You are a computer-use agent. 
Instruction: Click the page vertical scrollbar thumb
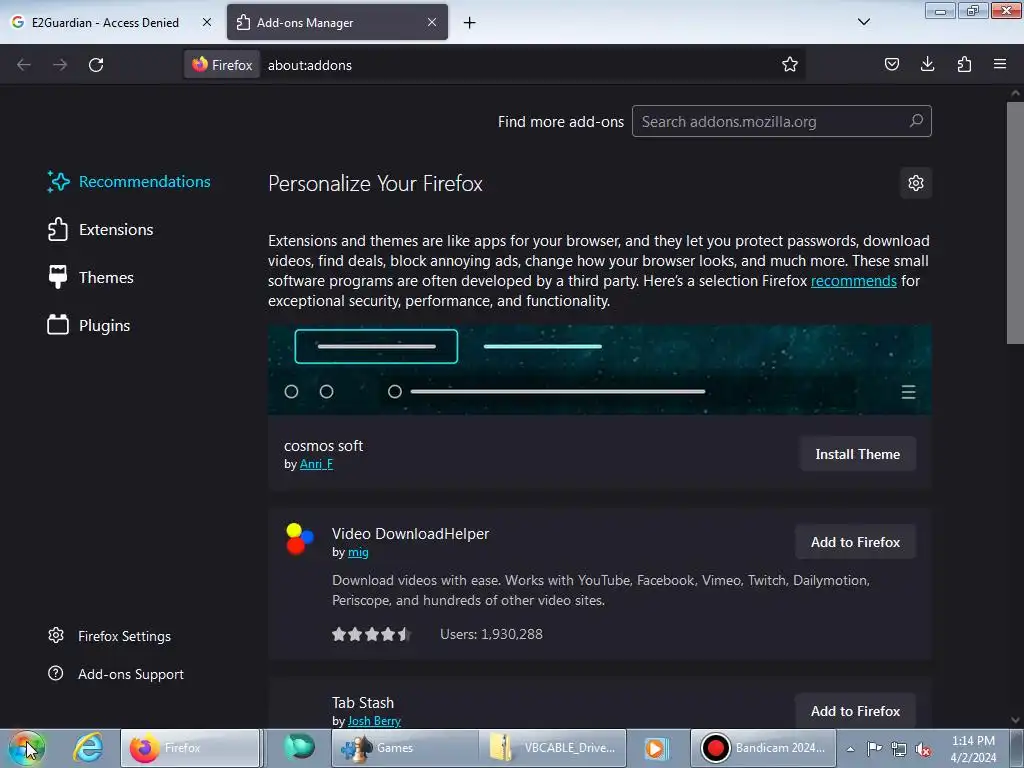(1015, 222)
